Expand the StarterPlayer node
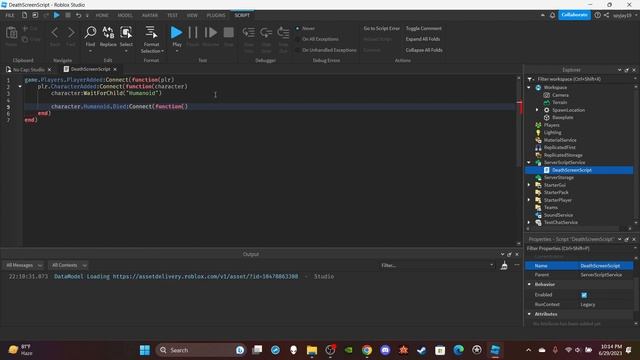Screen dimensions: 640x360 coord(529,200)
